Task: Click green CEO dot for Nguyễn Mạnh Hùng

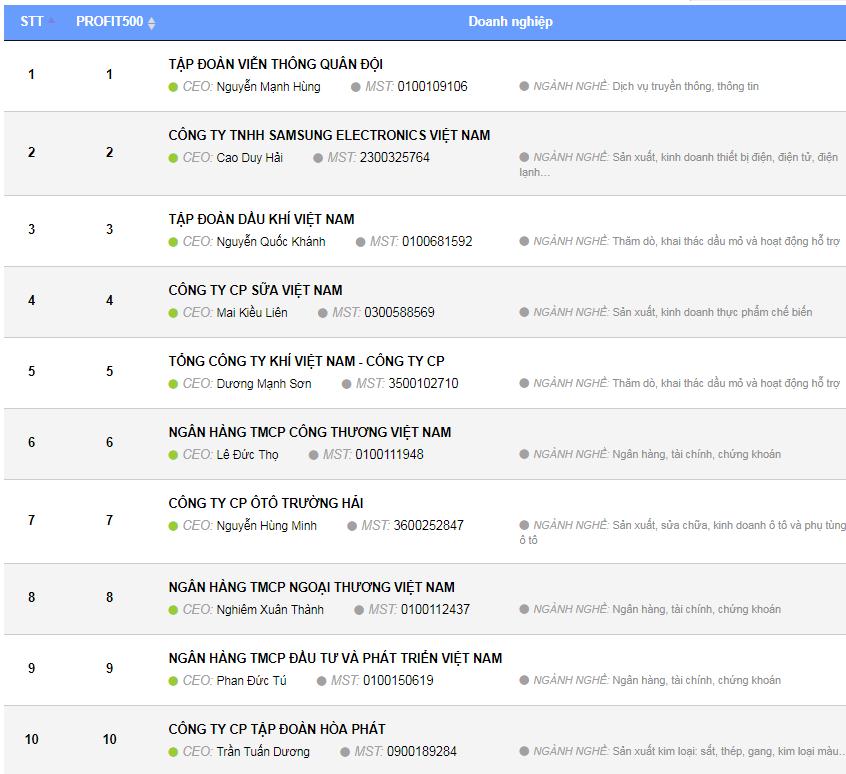Action: tap(173, 87)
